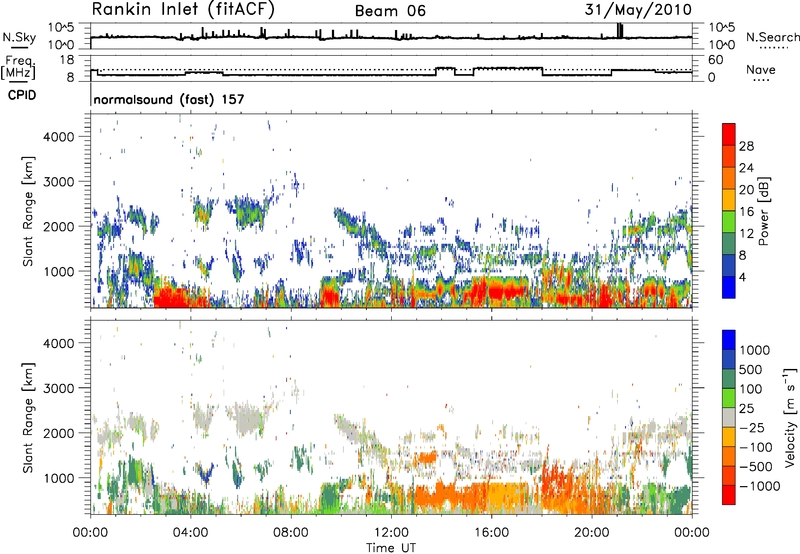Click the grey segment of velocity color bar
This screenshot has width=800, height=554.
(729, 417)
